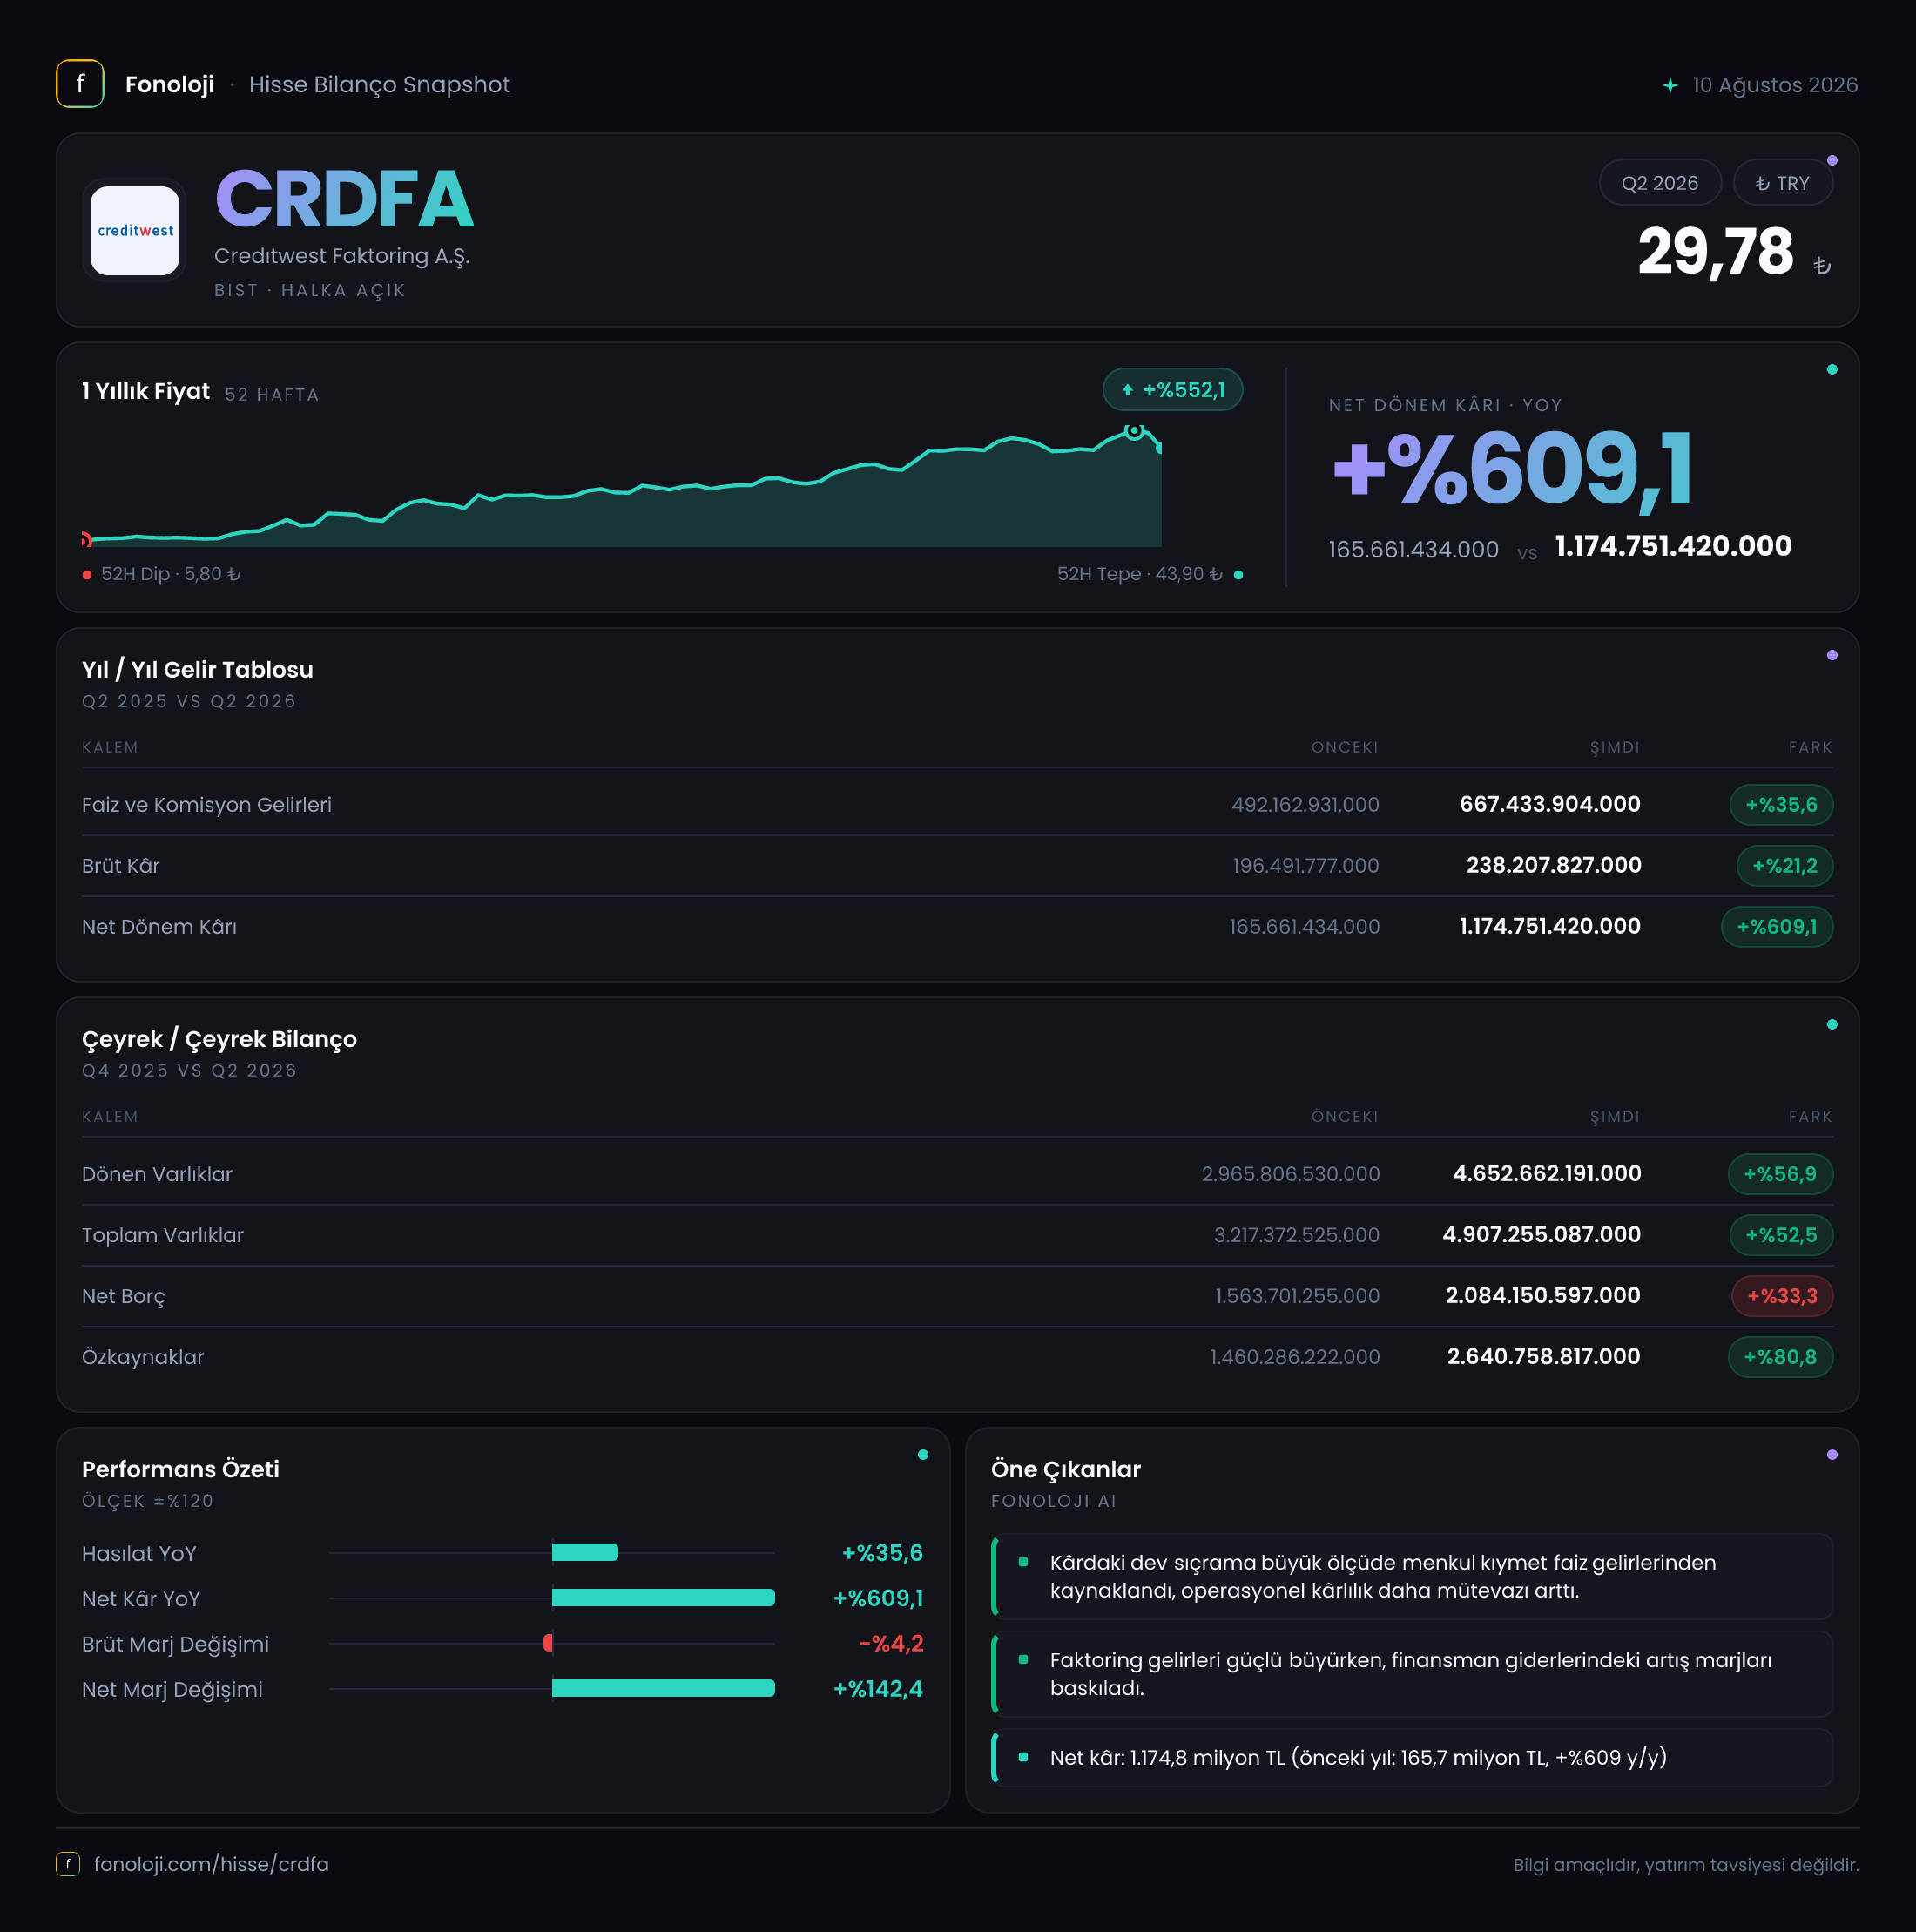Click the creditwest company logo
The height and width of the screenshot is (1932, 1916).
click(x=135, y=230)
